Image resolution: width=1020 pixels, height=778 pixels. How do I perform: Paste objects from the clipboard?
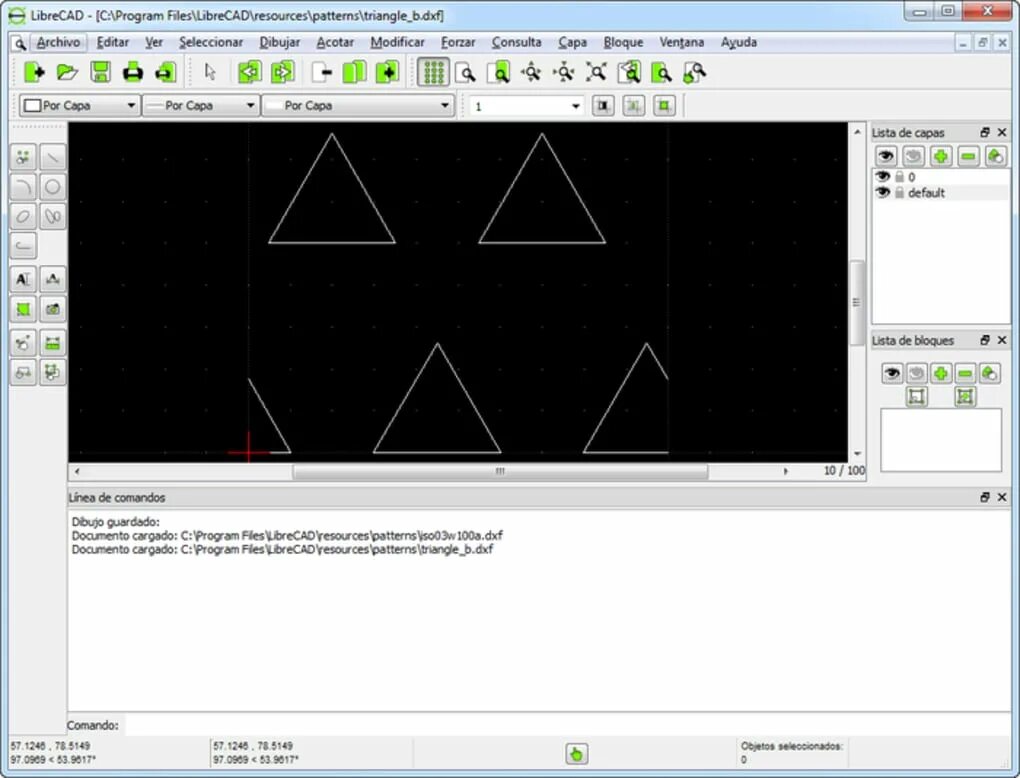(x=387, y=72)
